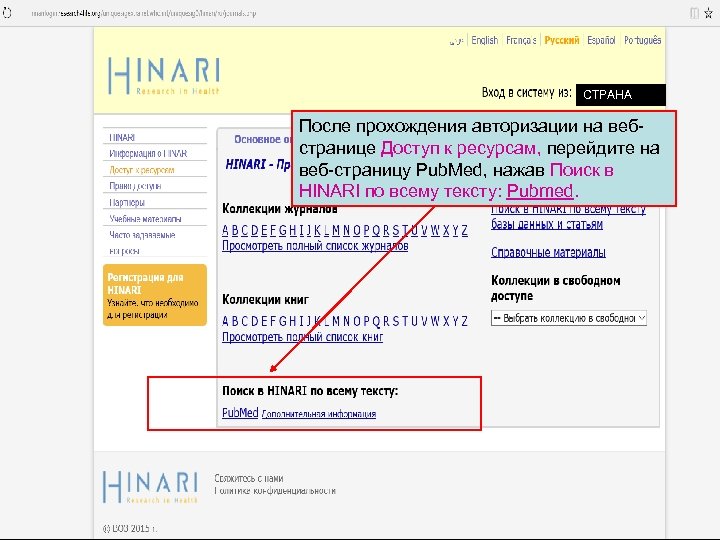The image size is (720, 540).
Task: Click Поиск в HINARI по всему тексту heading
Action: tap(310, 391)
